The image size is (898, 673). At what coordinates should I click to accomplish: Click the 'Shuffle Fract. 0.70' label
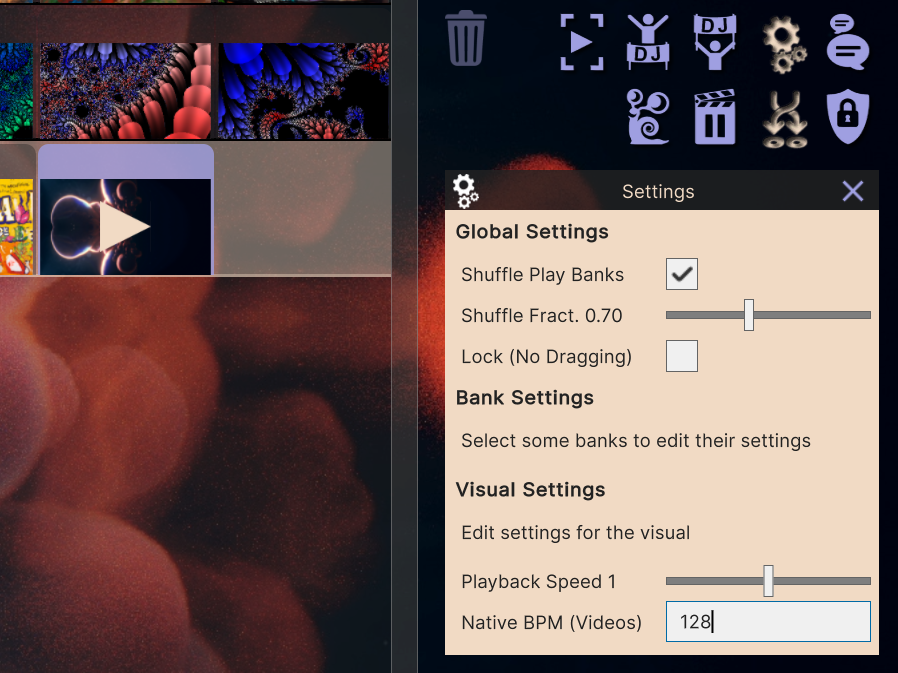click(541, 316)
